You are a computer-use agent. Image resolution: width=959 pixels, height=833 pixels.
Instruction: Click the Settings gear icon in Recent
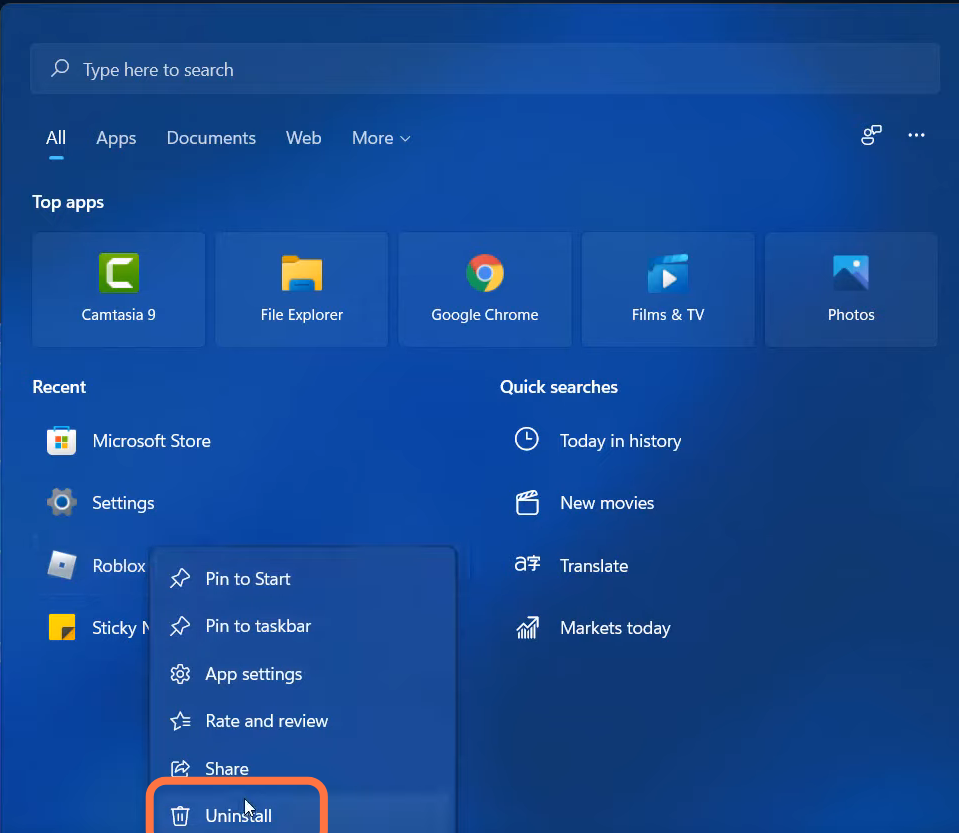(61, 503)
